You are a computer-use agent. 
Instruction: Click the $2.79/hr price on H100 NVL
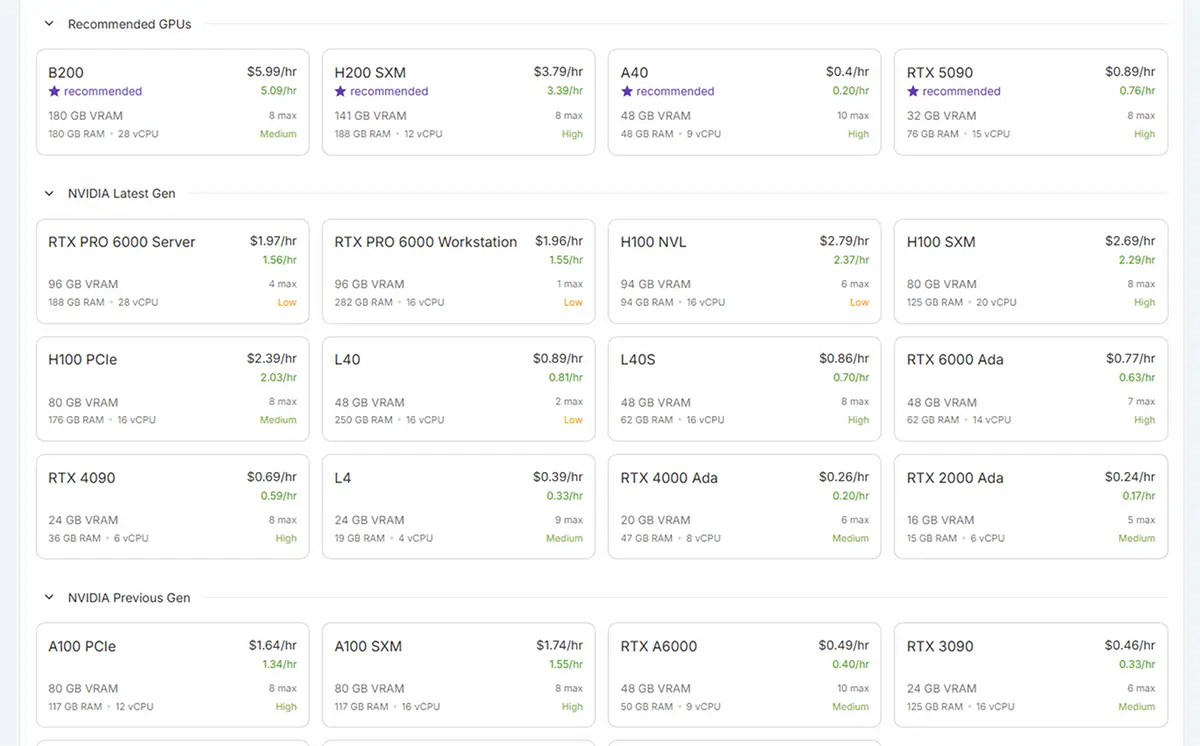pos(844,241)
